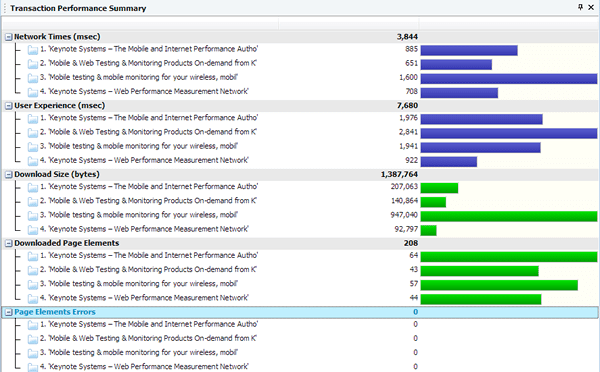Screen dimensions: 600x372
Task: Collapse the Downloaded Page Elements group
Action: point(8,244)
